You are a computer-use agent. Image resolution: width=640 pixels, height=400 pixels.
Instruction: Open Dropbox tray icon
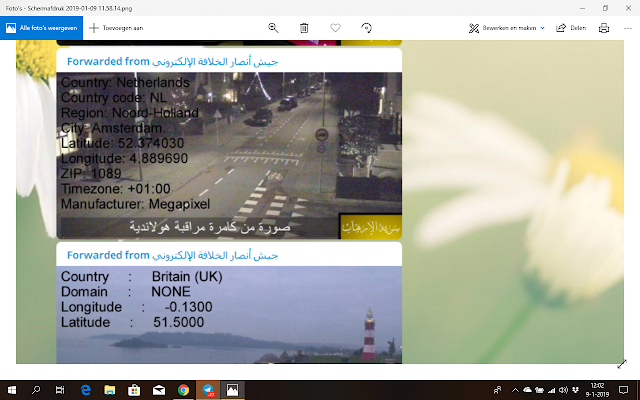(576, 390)
